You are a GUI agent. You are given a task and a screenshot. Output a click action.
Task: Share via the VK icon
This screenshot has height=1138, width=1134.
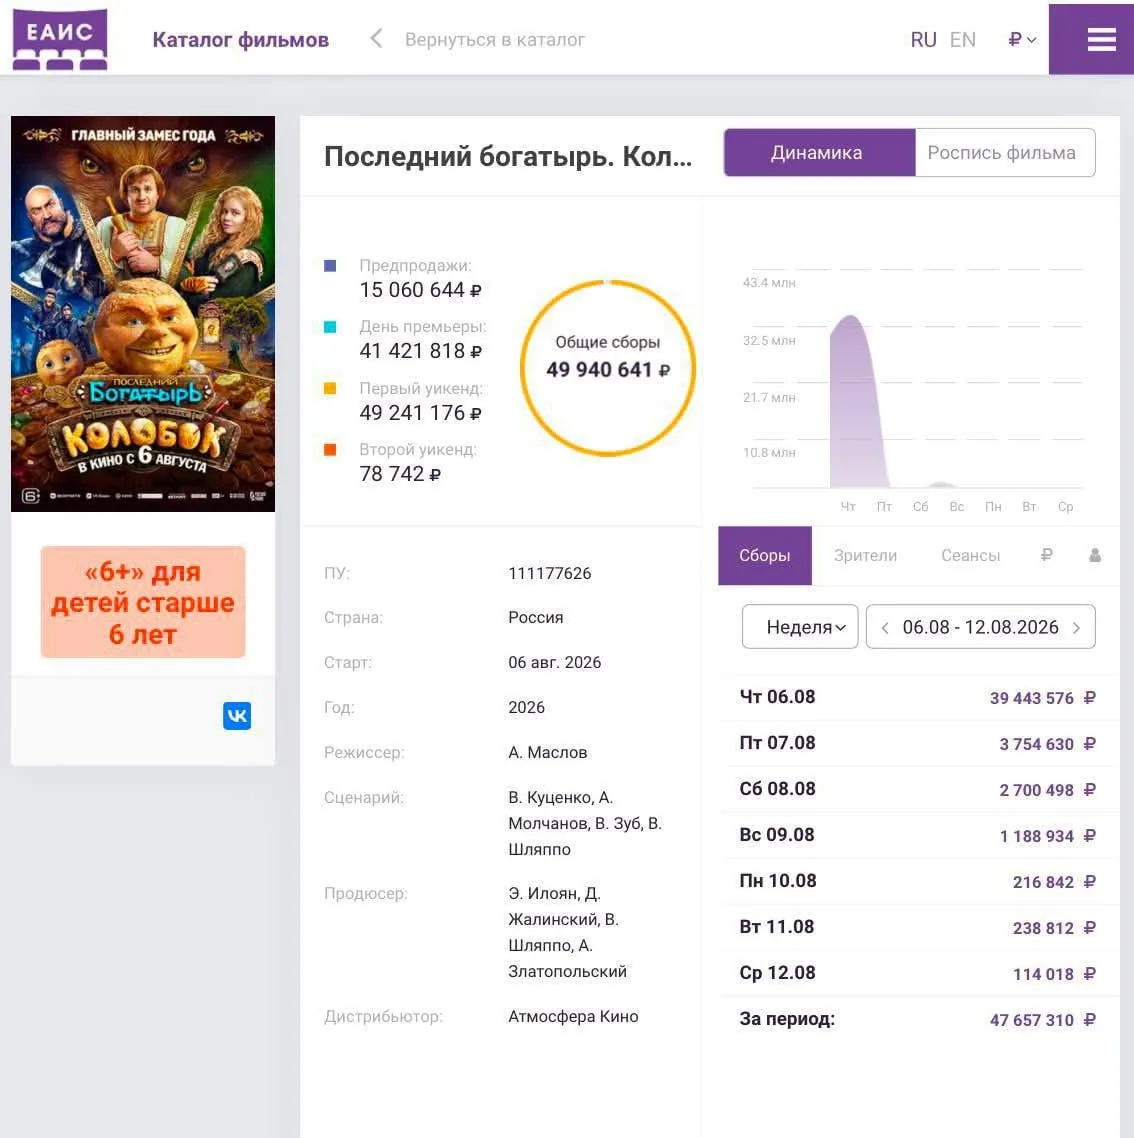tap(237, 716)
